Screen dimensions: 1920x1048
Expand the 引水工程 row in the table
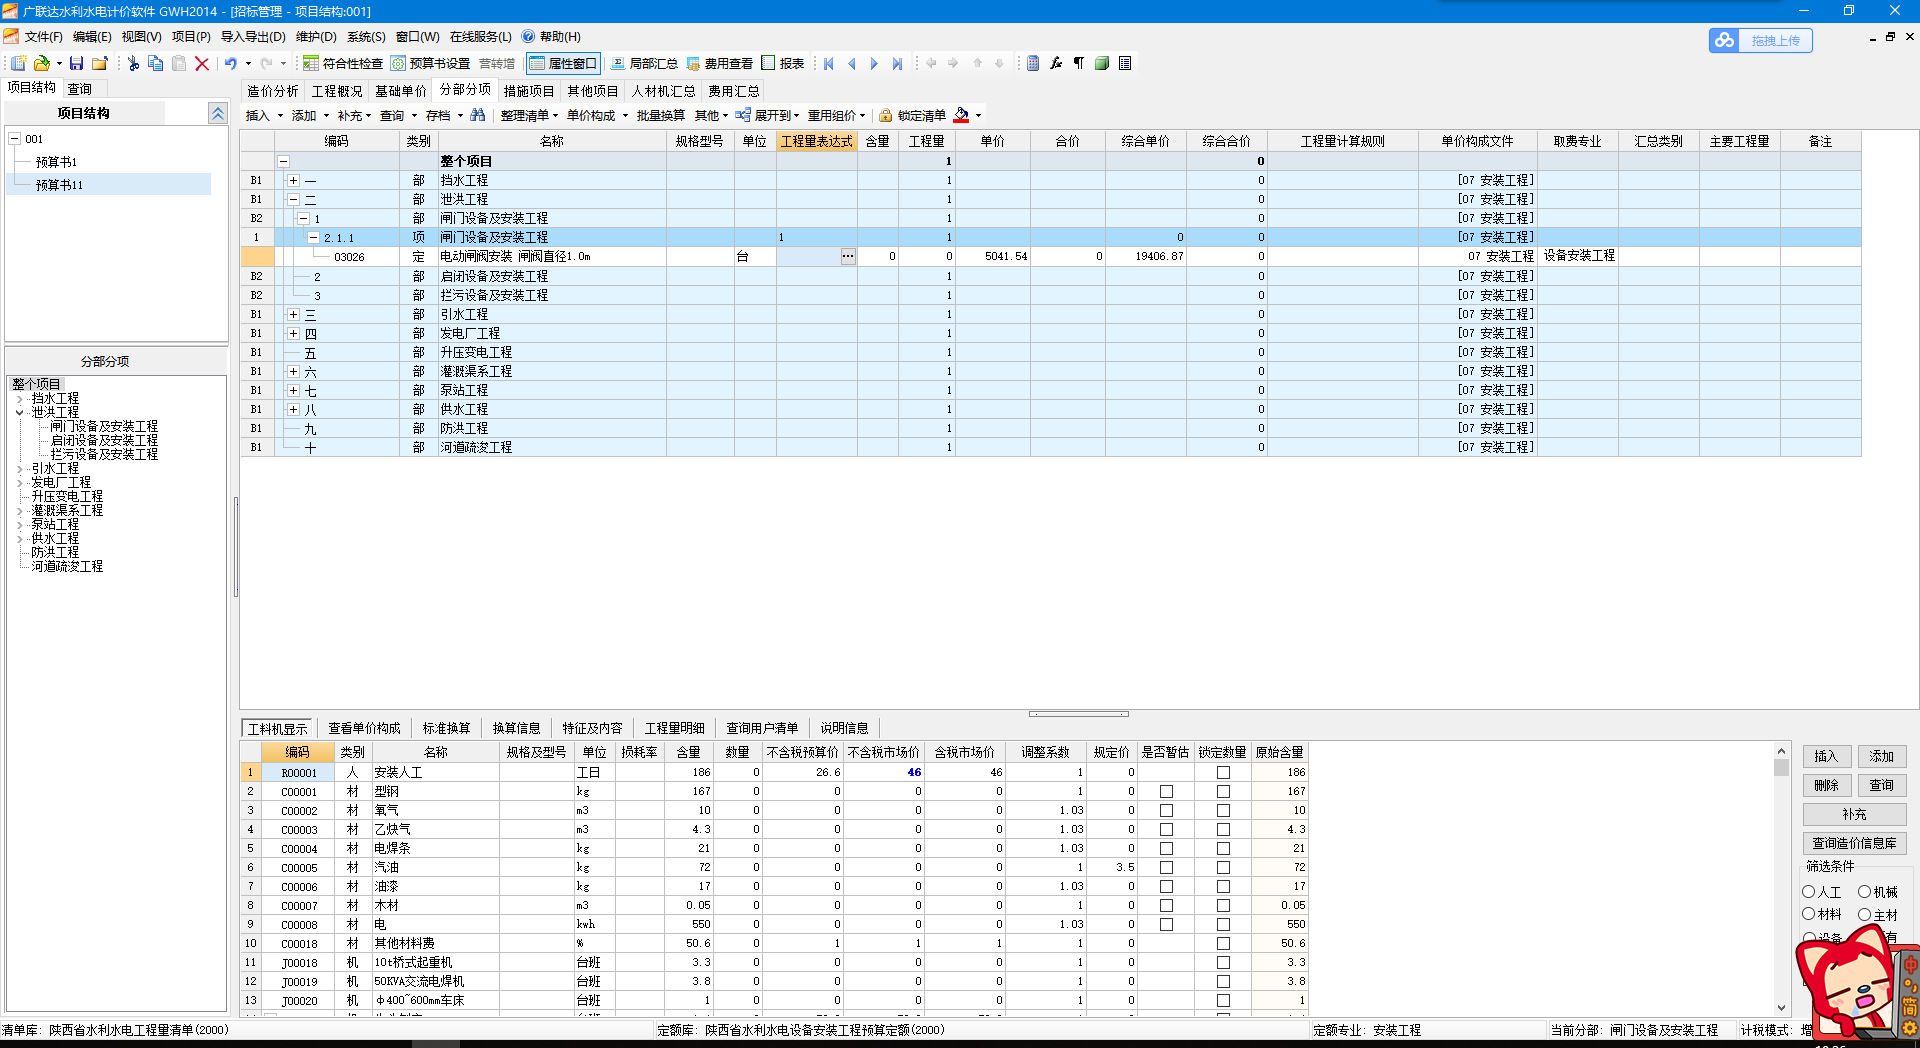293,314
